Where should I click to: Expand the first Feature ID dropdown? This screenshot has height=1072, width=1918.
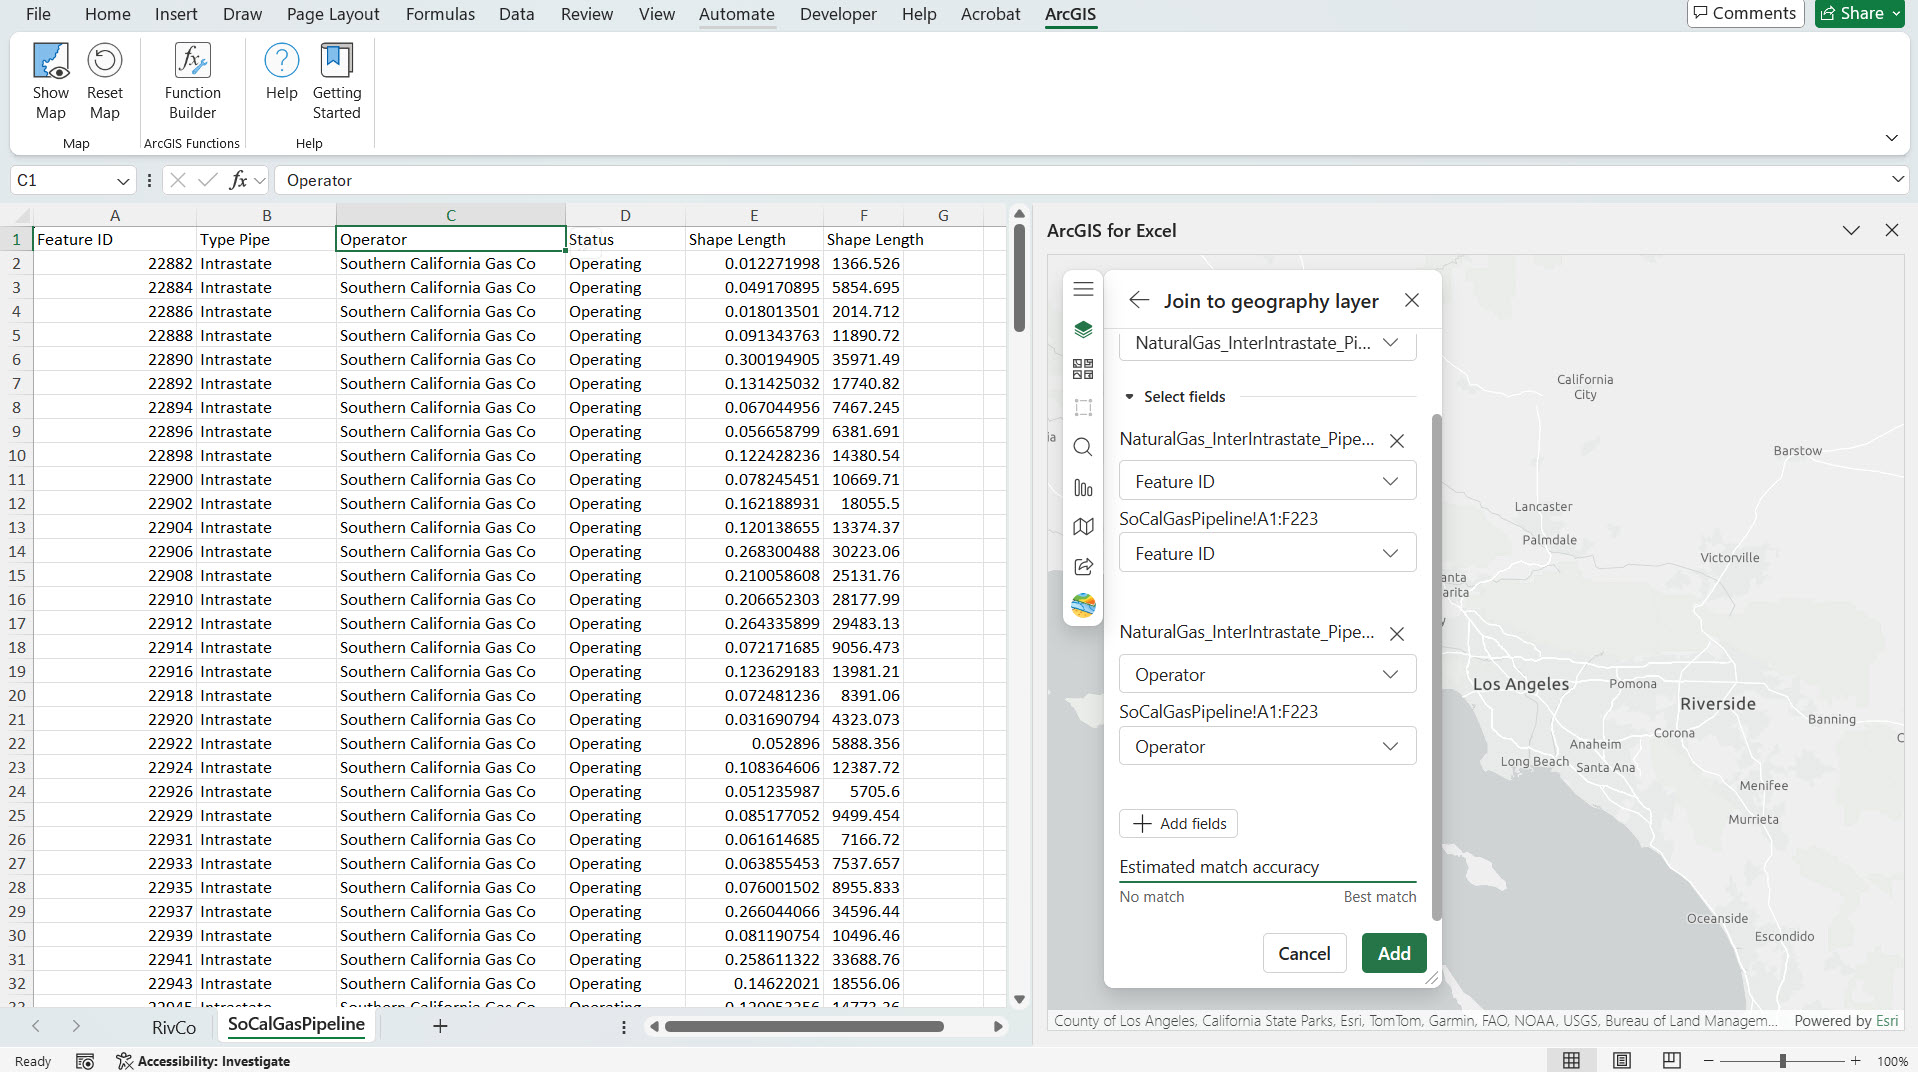pos(1267,481)
